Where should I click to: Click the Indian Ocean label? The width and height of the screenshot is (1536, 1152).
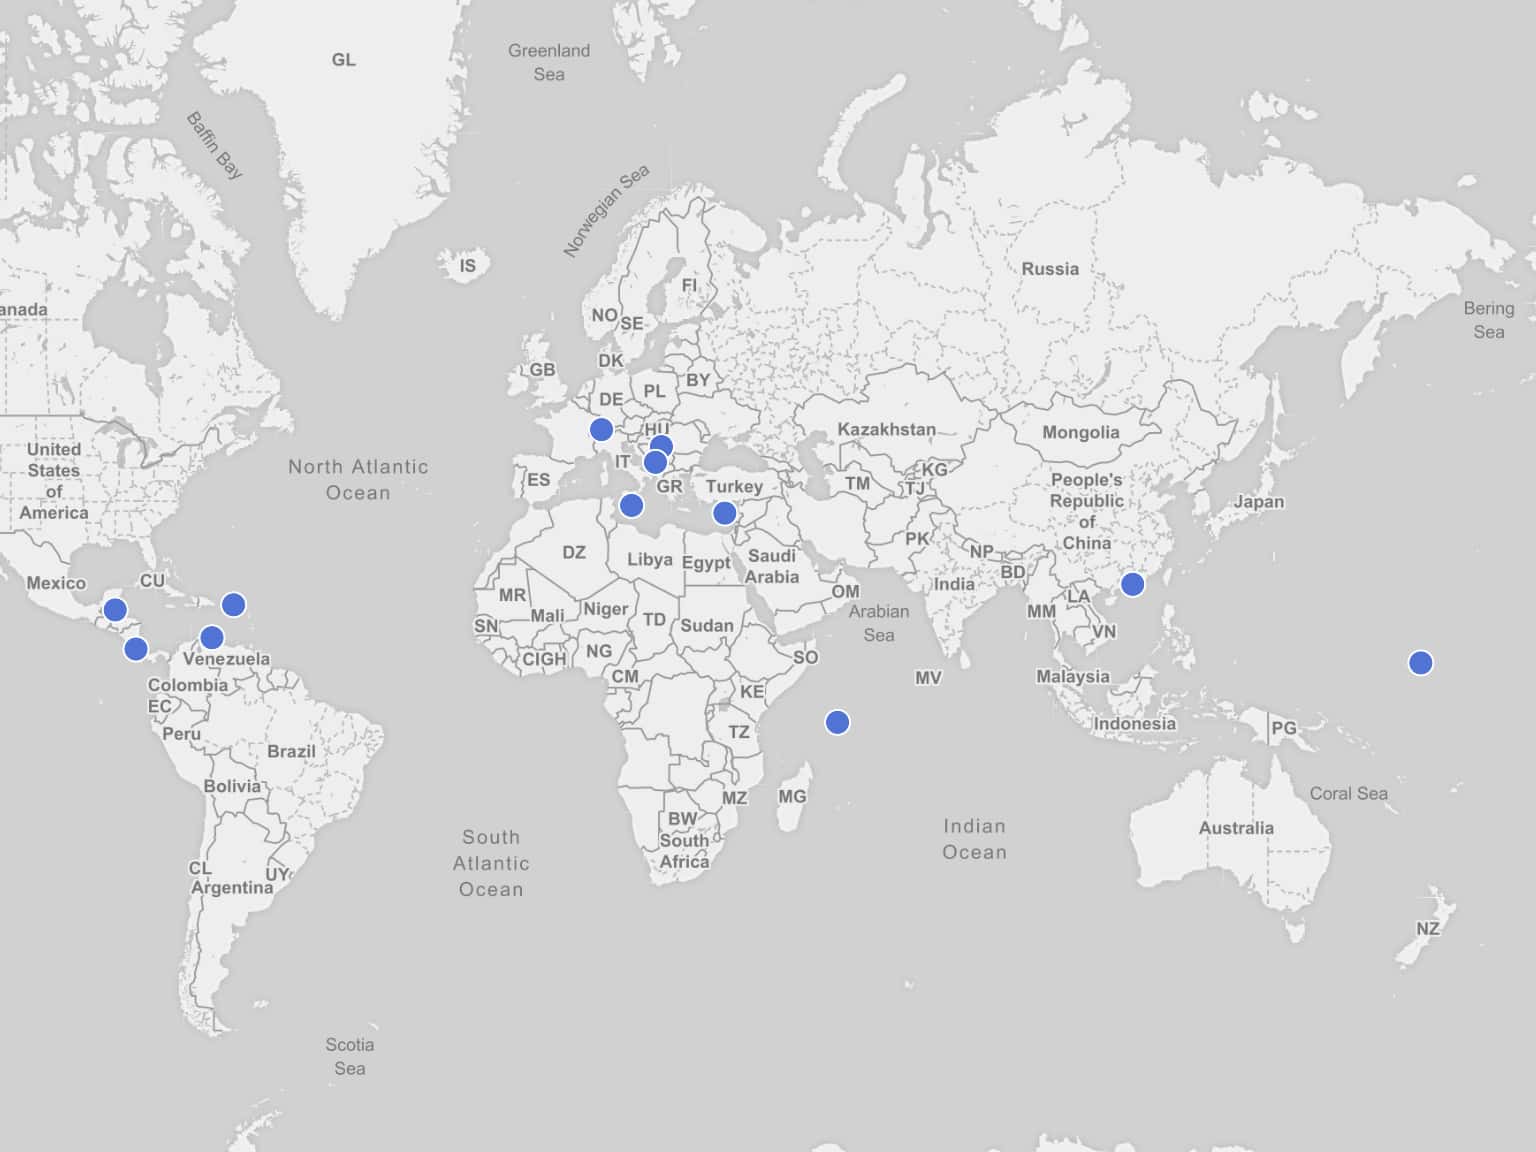click(974, 839)
